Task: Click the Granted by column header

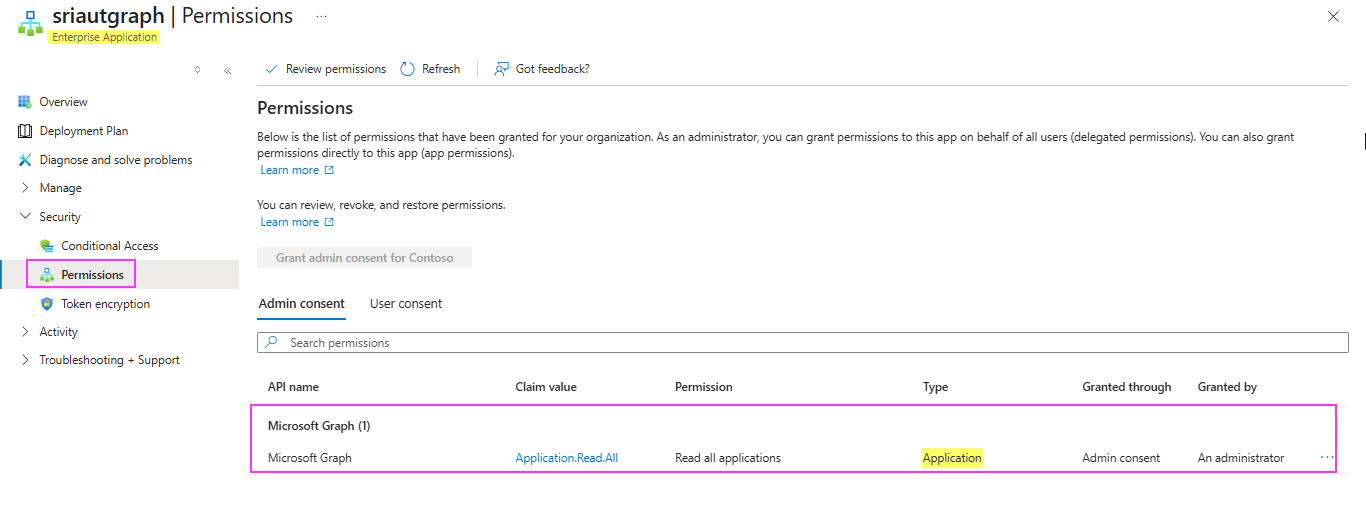Action: pos(1227,387)
